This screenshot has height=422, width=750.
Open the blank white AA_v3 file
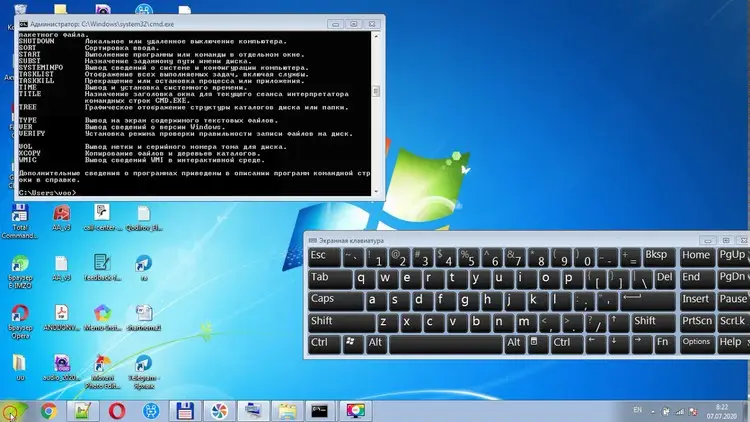(61, 267)
